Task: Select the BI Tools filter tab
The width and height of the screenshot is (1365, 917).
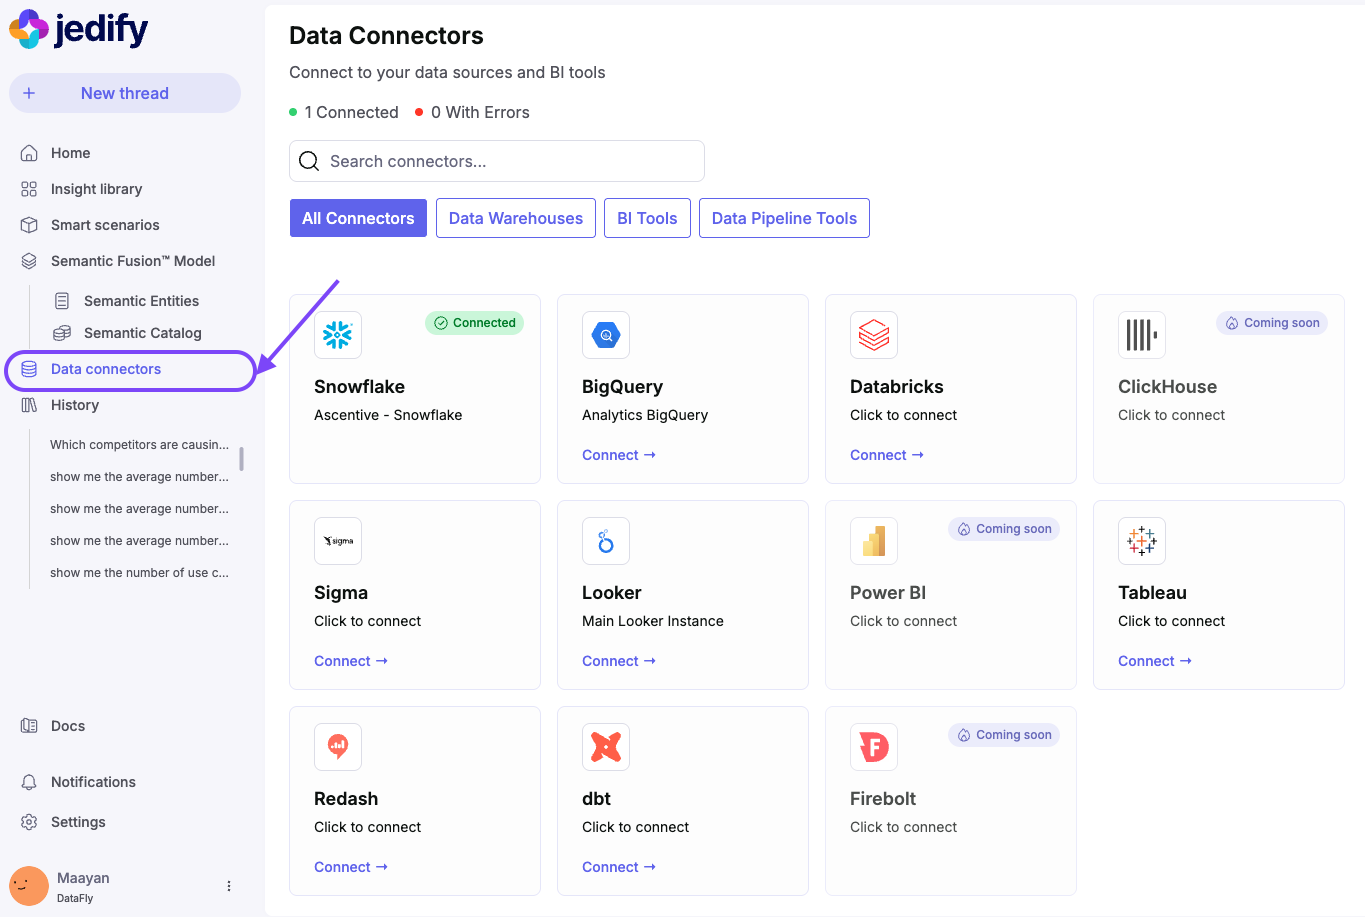Action: (x=647, y=218)
